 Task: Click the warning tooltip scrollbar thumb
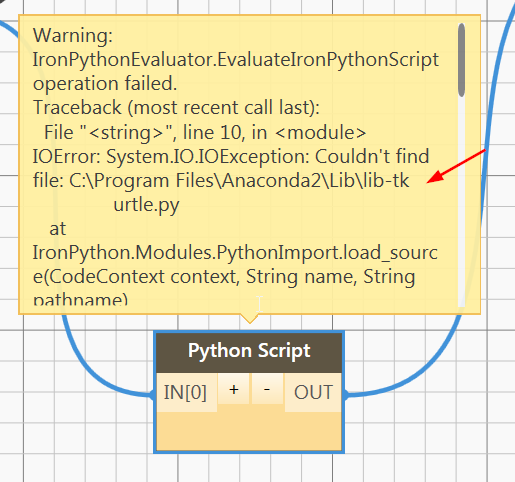pyautogui.click(x=461, y=60)
